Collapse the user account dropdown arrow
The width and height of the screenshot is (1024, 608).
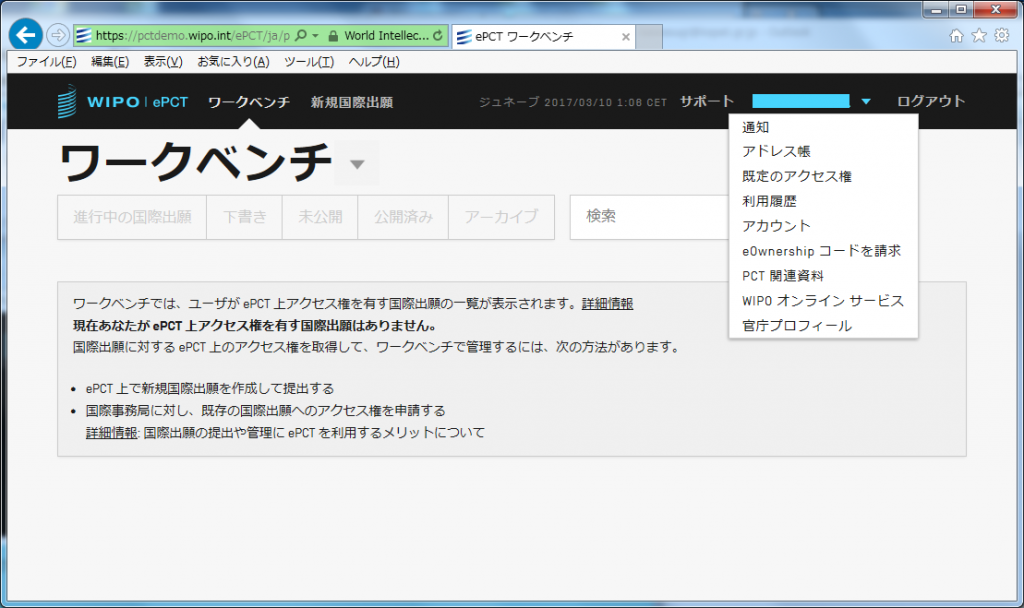[866, 101]
